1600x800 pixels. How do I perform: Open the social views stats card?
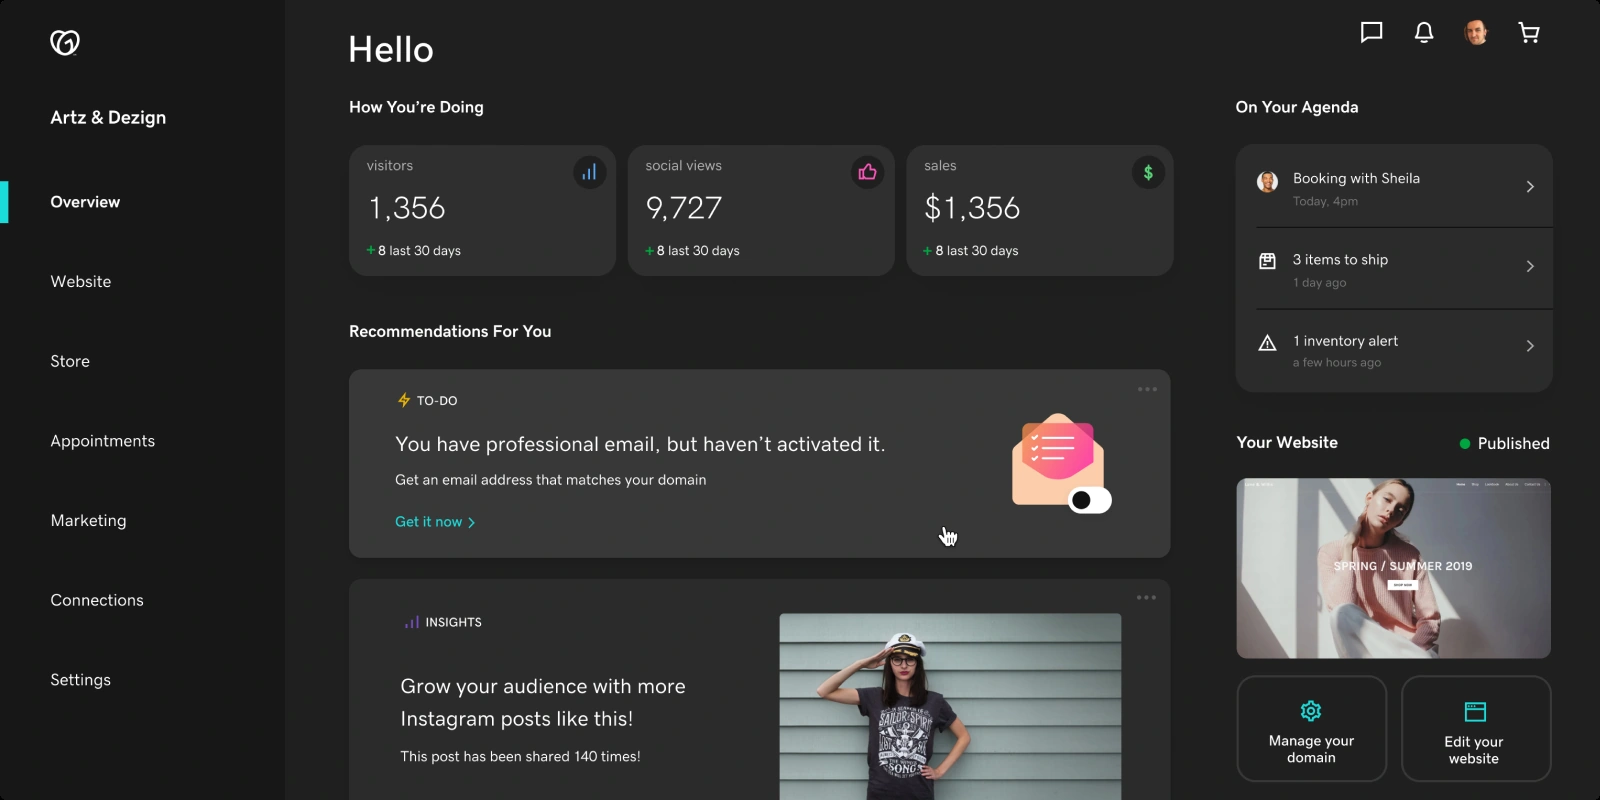tap(761, 210)
